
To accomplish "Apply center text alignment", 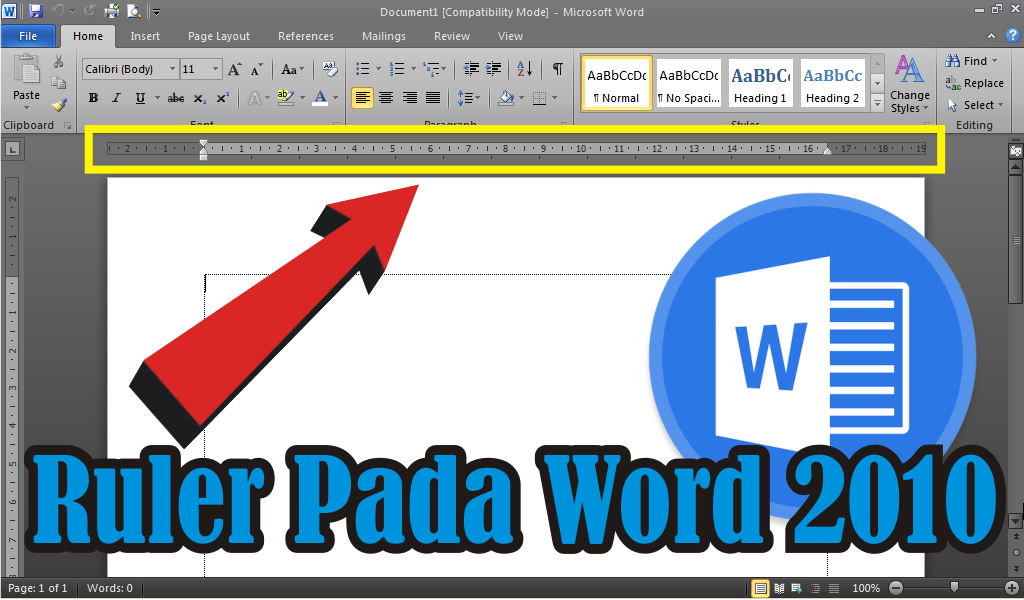I will tap(385, 97).
